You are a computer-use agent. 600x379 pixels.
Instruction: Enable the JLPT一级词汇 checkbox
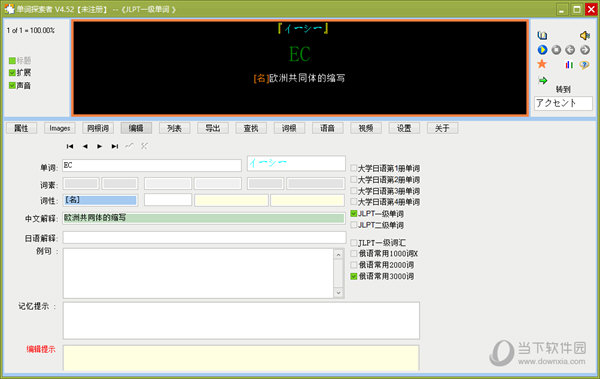tap(354, 242)
